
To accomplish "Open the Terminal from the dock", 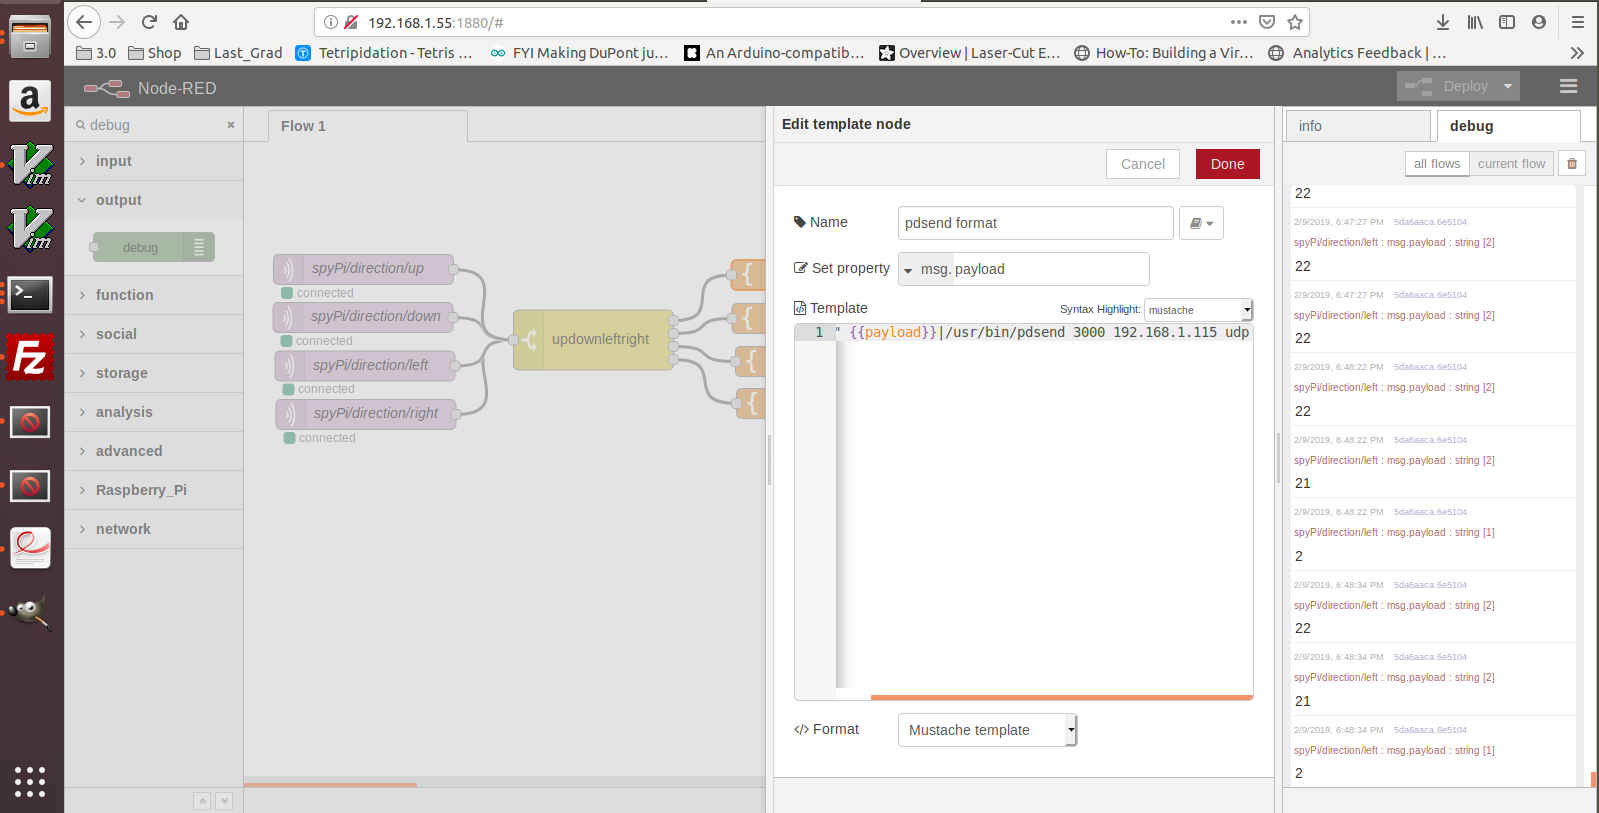I will (x=30, y=294).
